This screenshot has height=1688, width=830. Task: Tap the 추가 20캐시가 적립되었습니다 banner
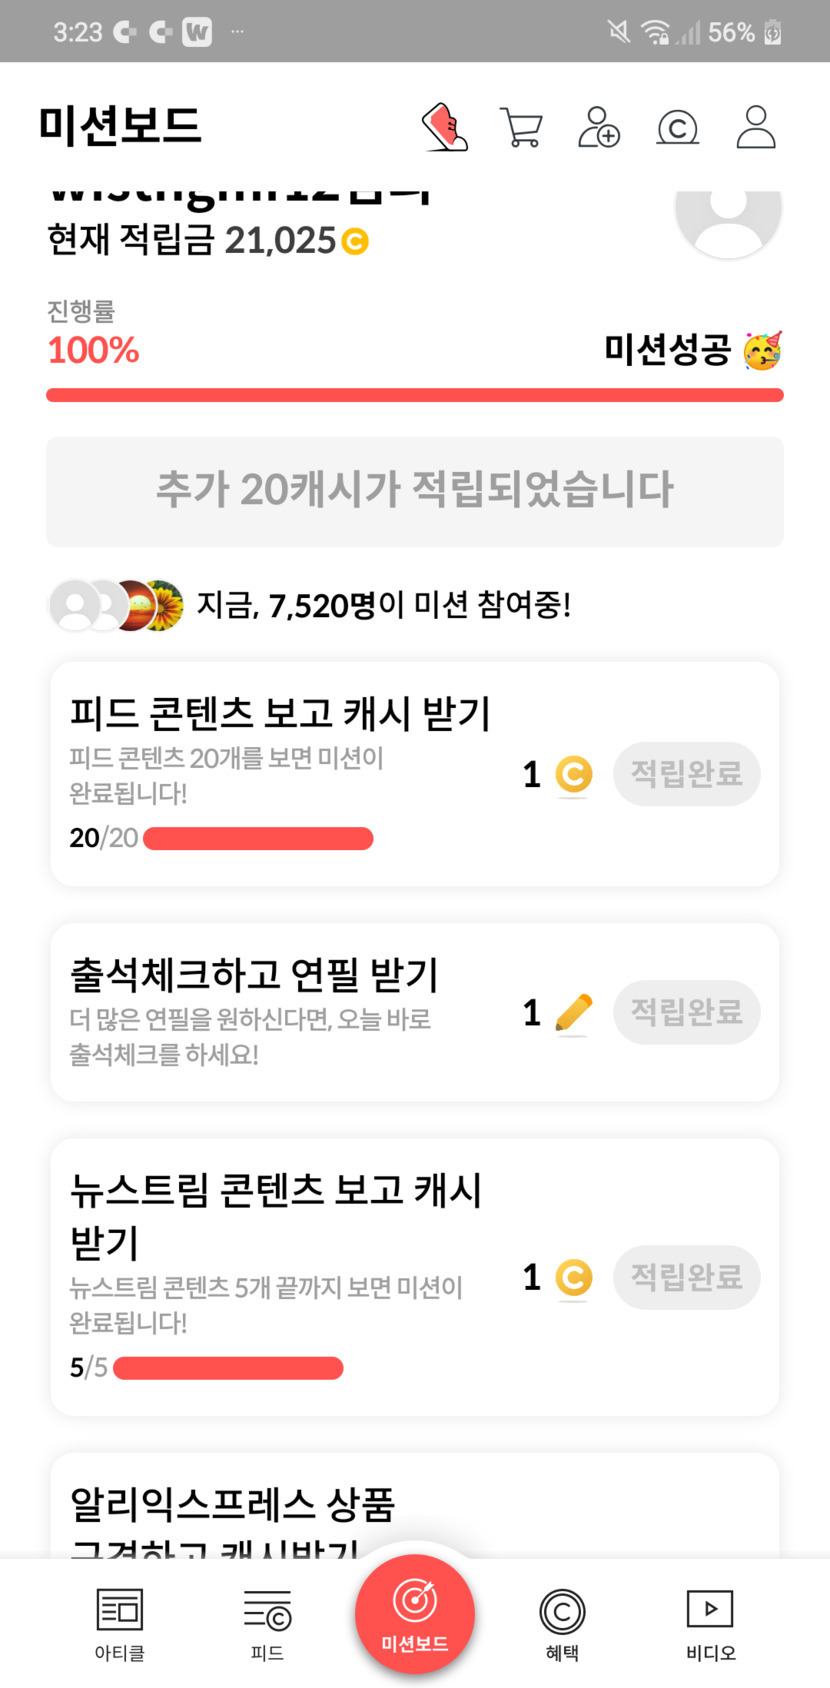415,491
